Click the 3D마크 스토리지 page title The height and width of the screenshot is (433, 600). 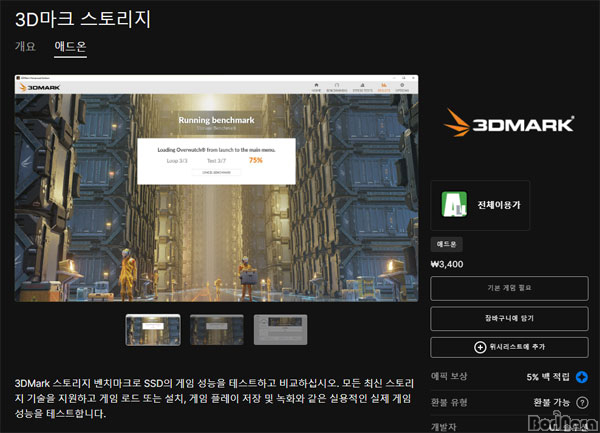tap(83, 19)
